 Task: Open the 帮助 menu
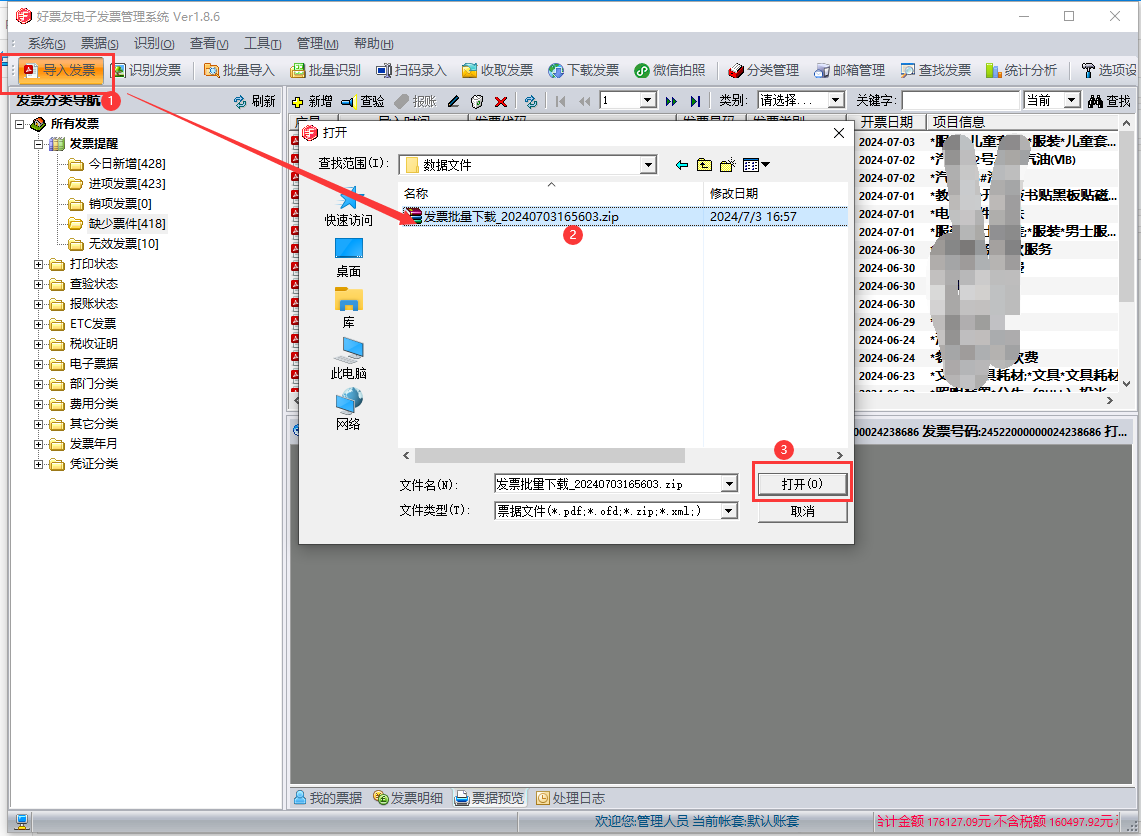click(373, 44)
